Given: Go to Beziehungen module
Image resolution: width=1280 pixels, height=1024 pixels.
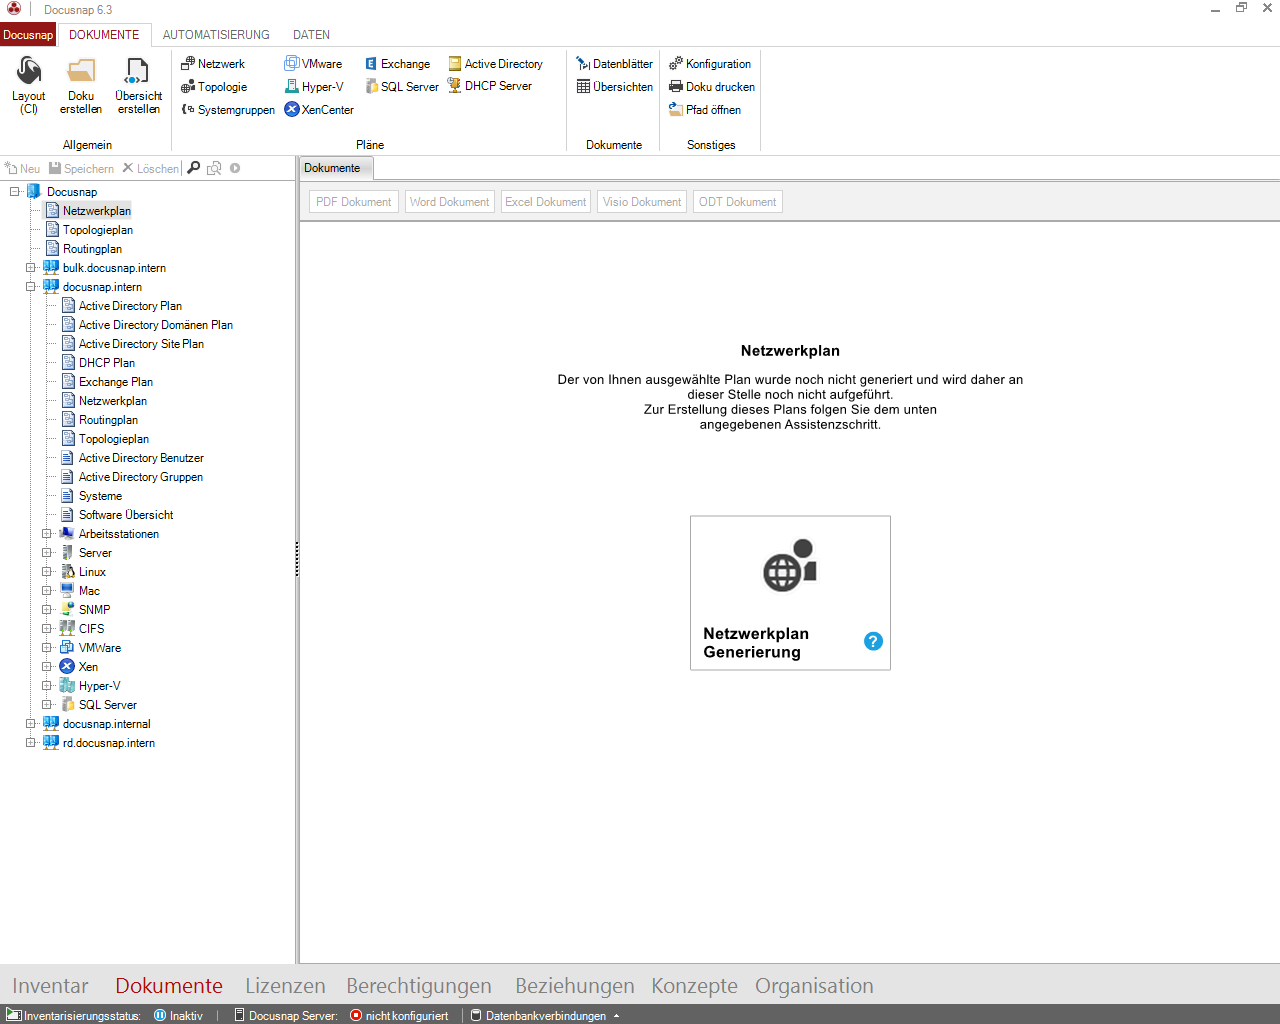Looking at the screenshot, I should pos(575,986).
